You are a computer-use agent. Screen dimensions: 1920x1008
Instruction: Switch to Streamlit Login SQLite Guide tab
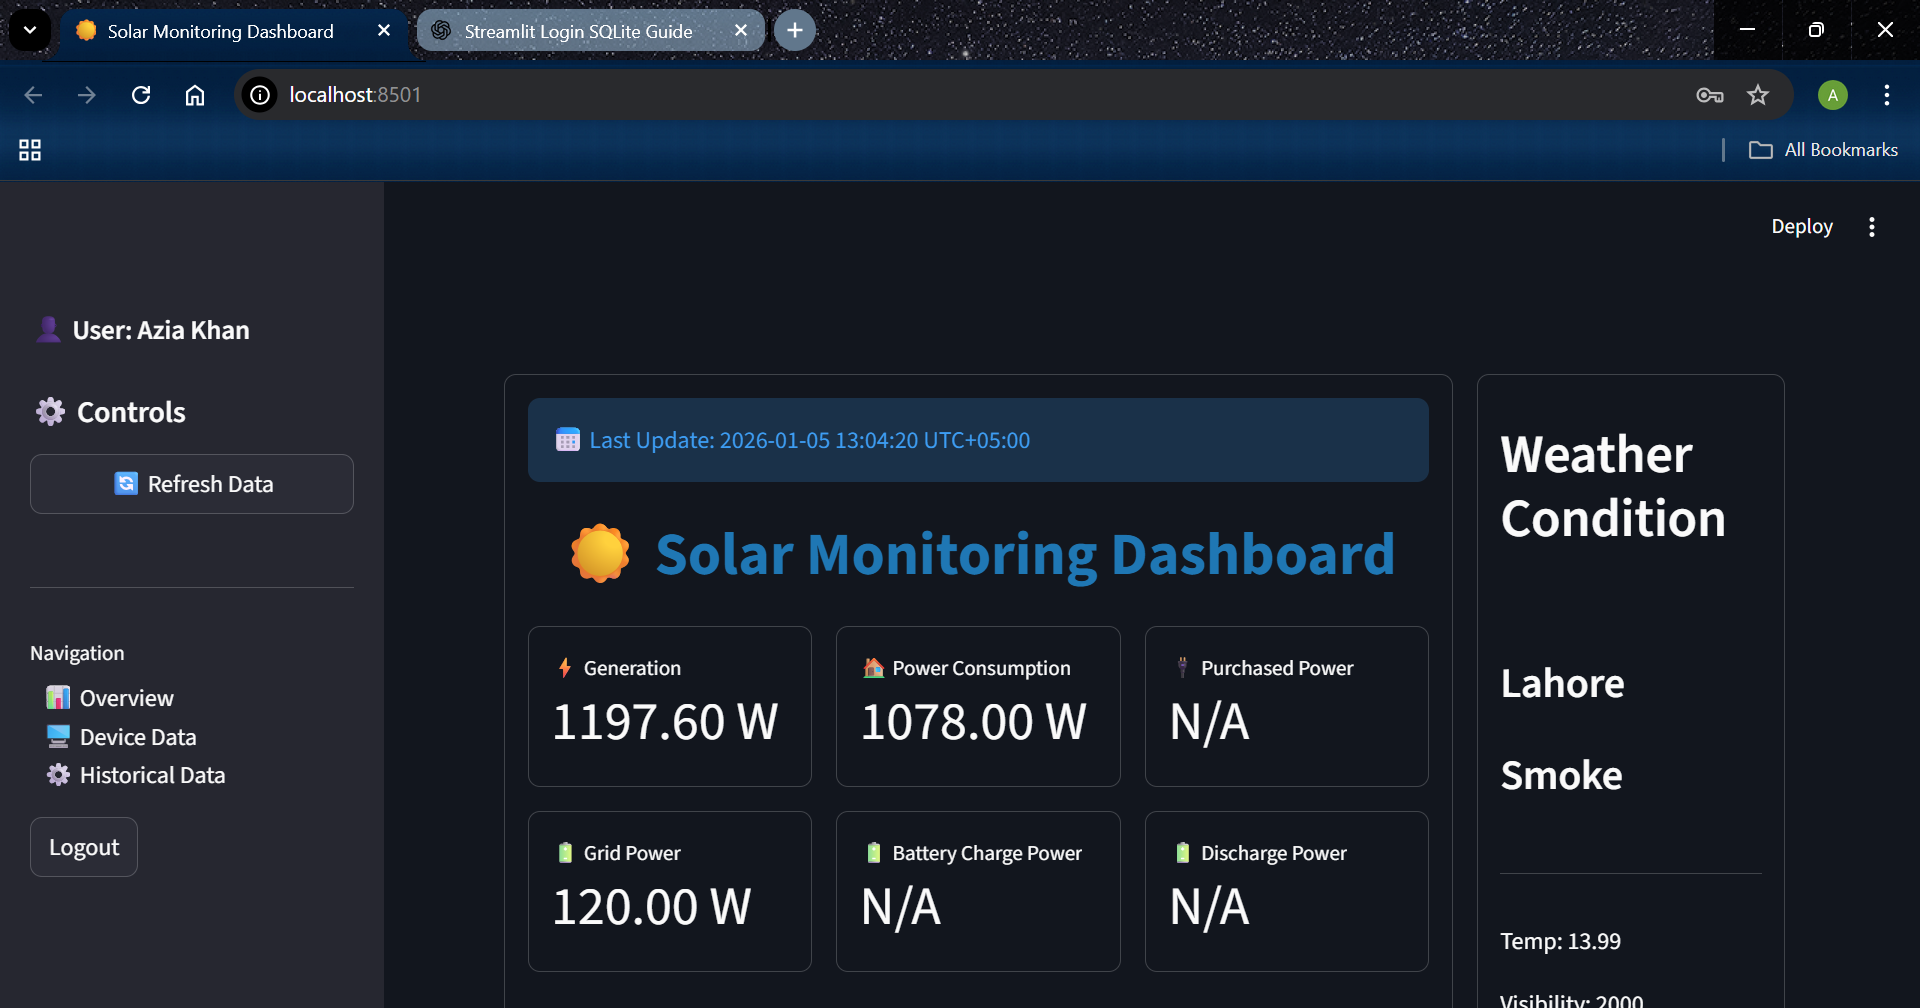tap(578, 31)
